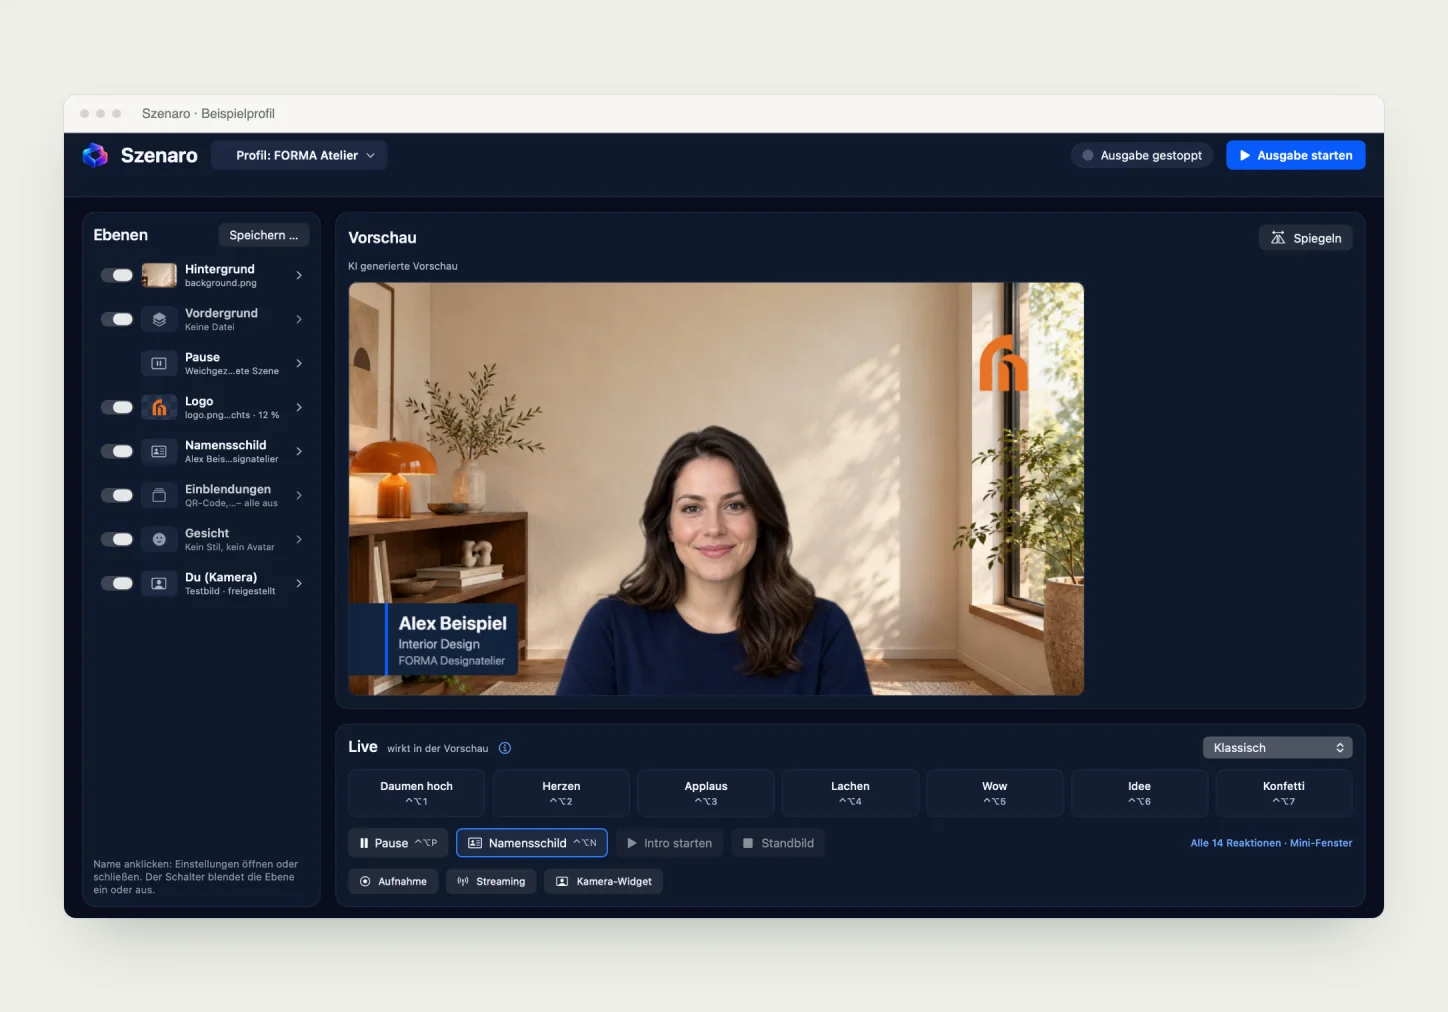Mirror the preview with Spiegeln
The width and height of the screenshot is (1448, 1012).
[1305, 238]
